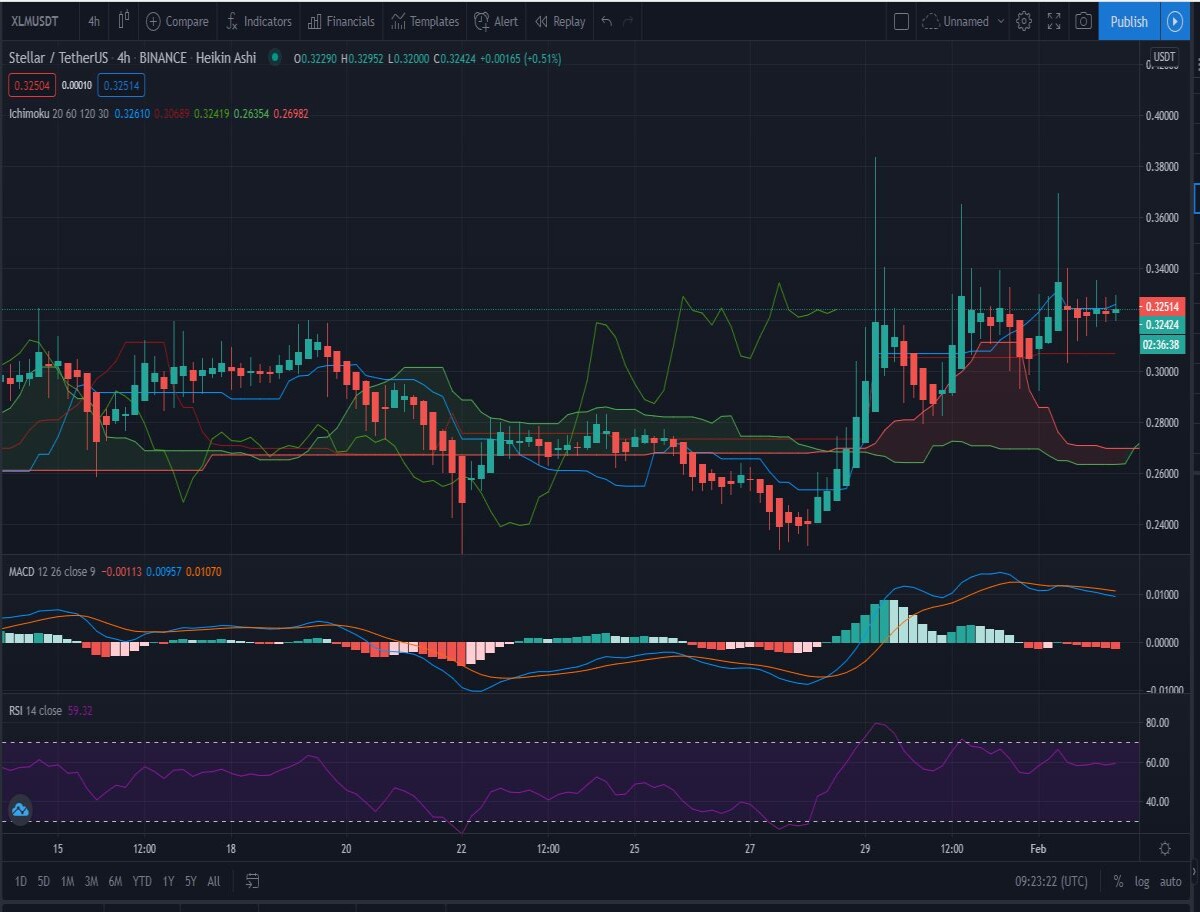1200x912 pixels.
Task: Take a chart snapshot with camera icon
Action: pyautogui.click(x=1083, y=21)
